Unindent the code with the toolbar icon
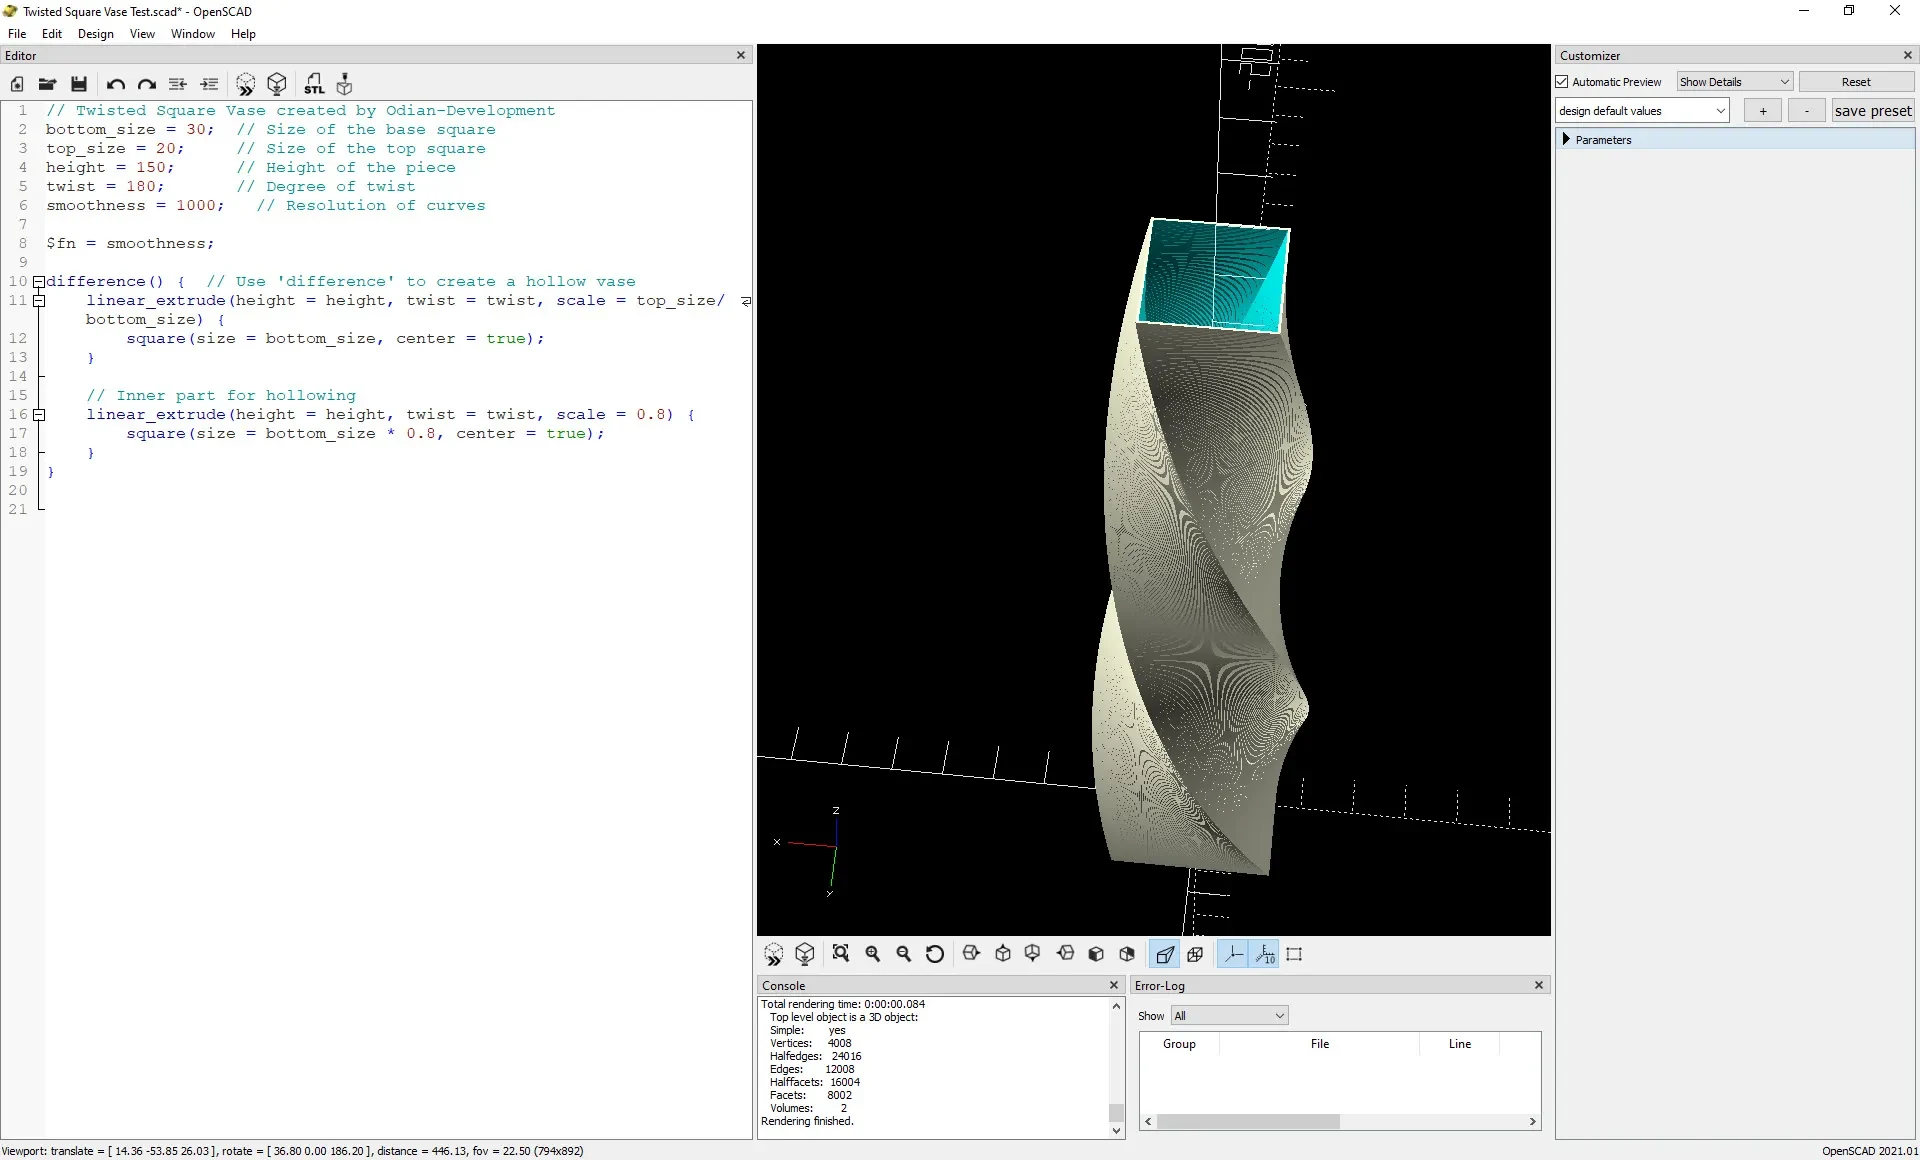The width and height of the screenshot is (1920, 1160). coord(178,84)
